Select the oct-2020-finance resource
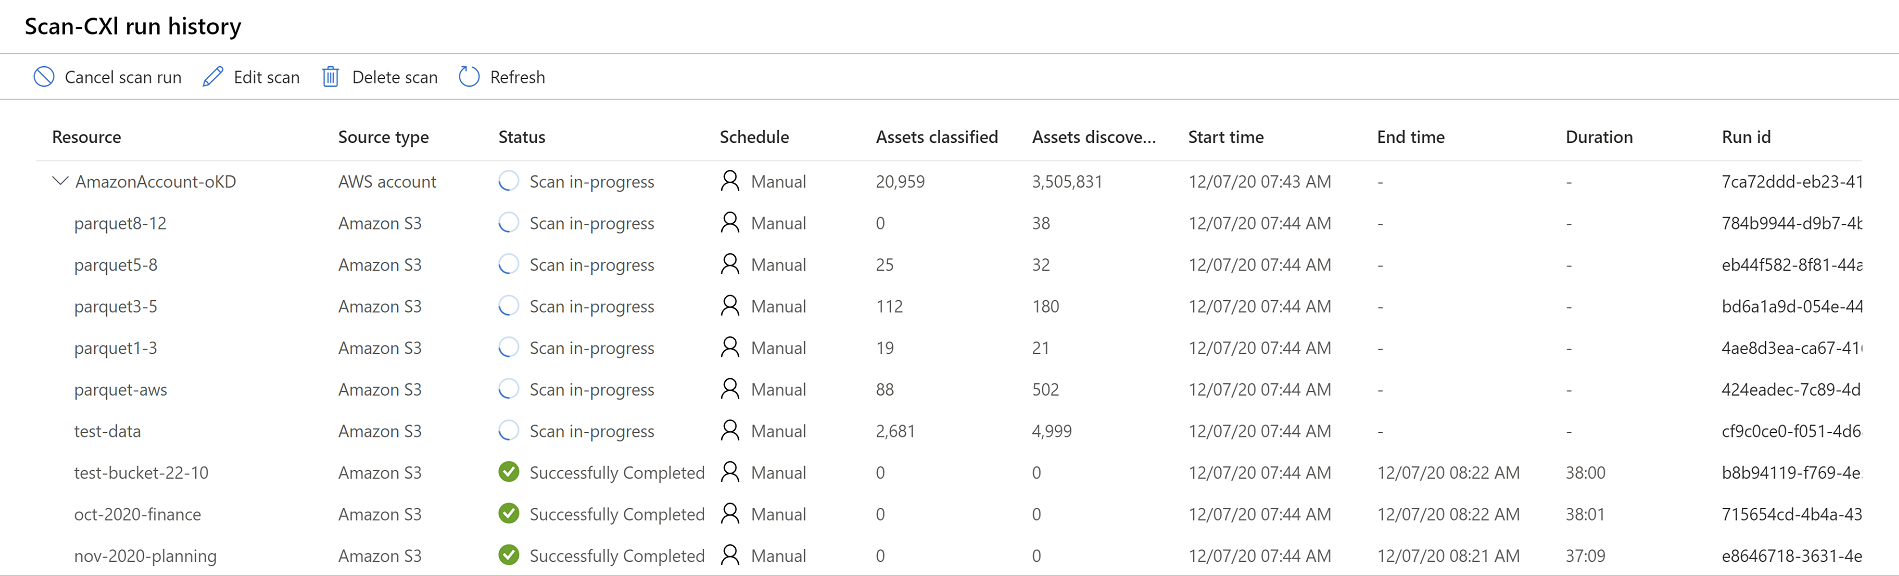Viewport: 1899px width, 576px height. pyautogui.click(x=137, y=514)
